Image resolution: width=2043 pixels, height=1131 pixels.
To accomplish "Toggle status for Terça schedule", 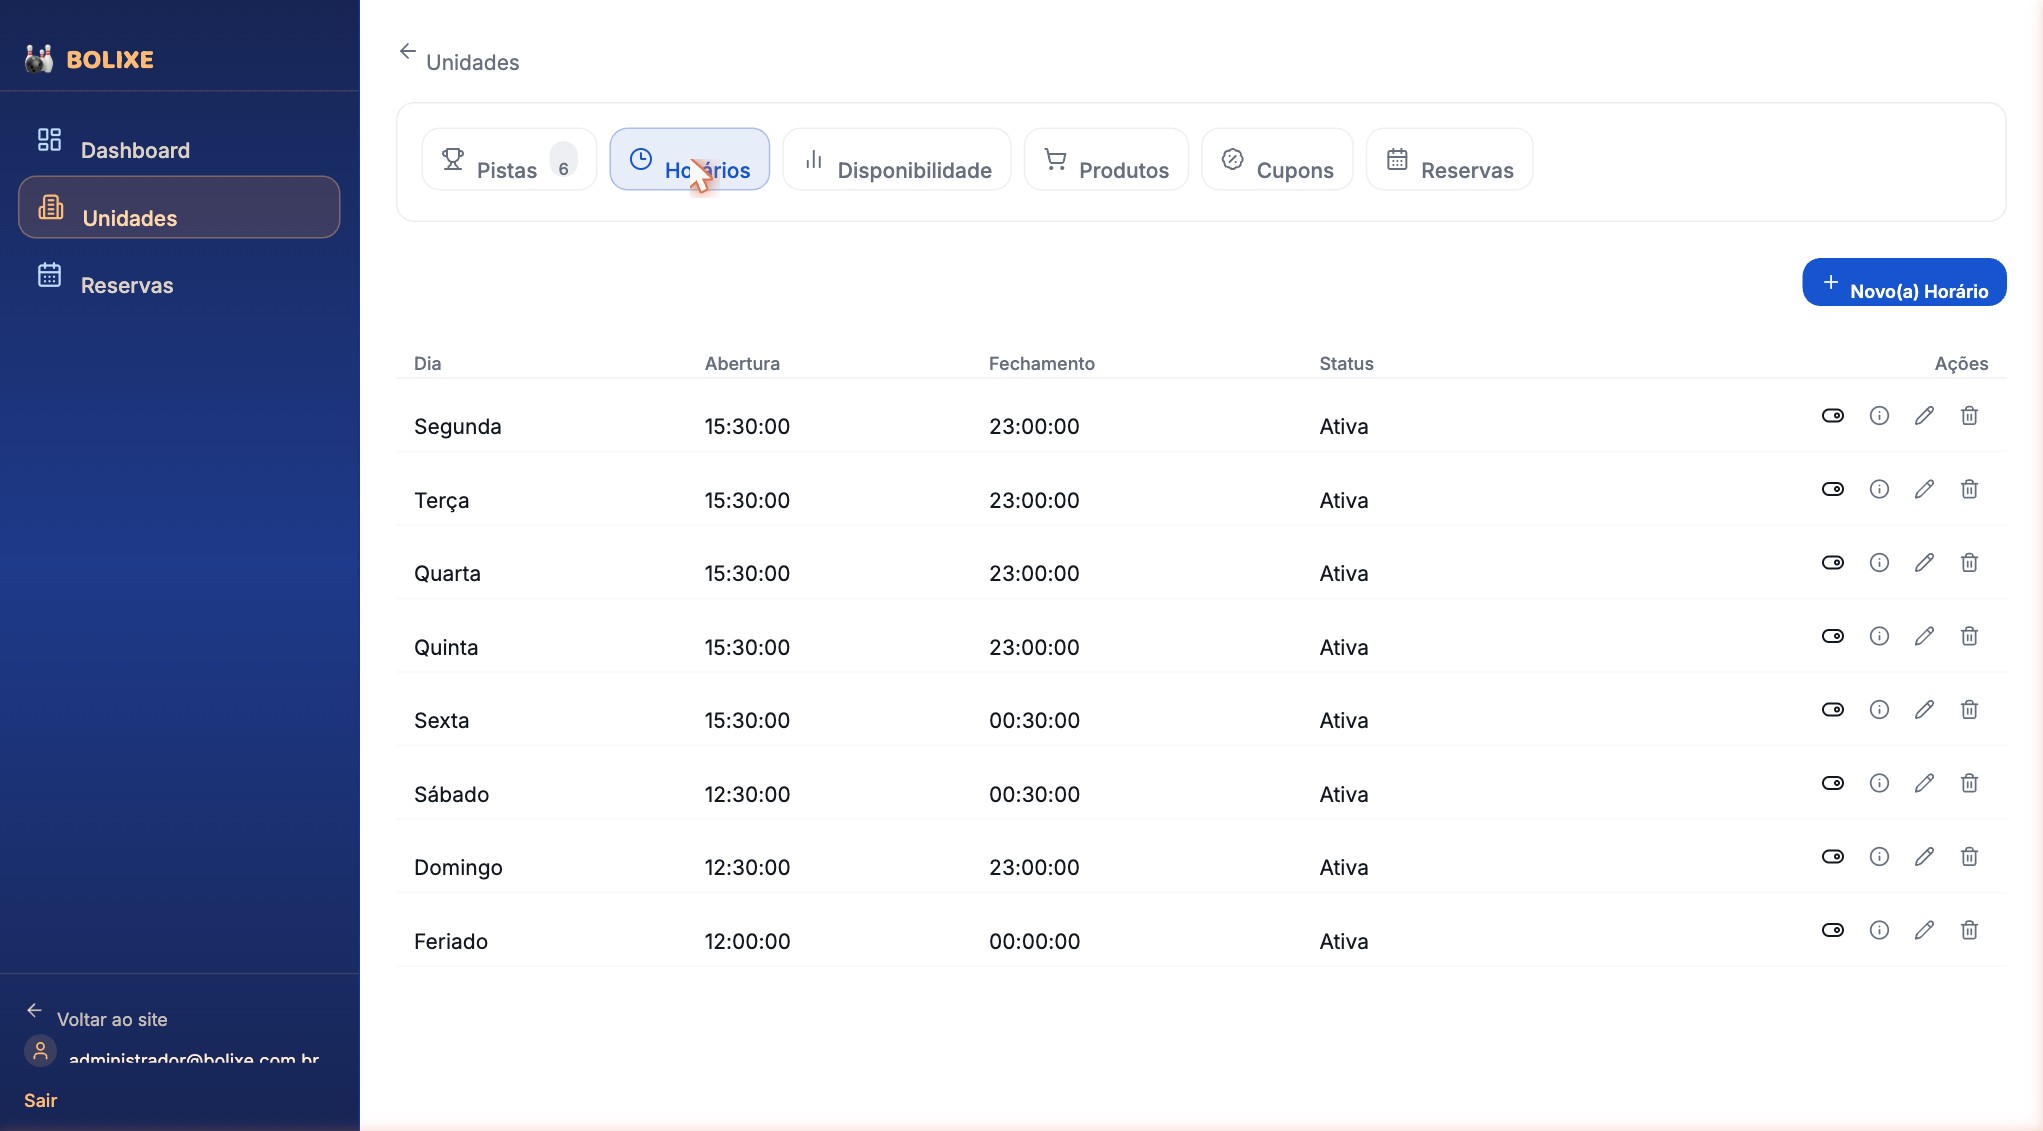I will pos(1832,489).
